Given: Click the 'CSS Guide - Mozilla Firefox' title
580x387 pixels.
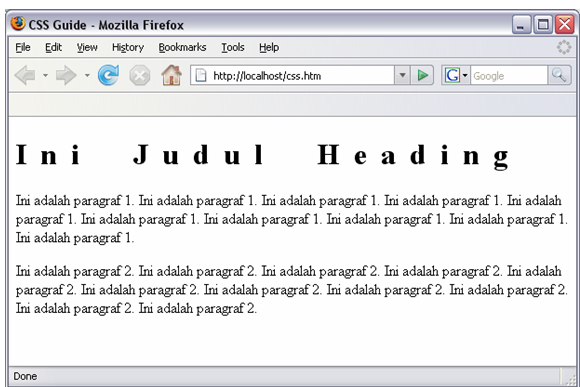Looking at the screenshot, I should pos(106,25).
